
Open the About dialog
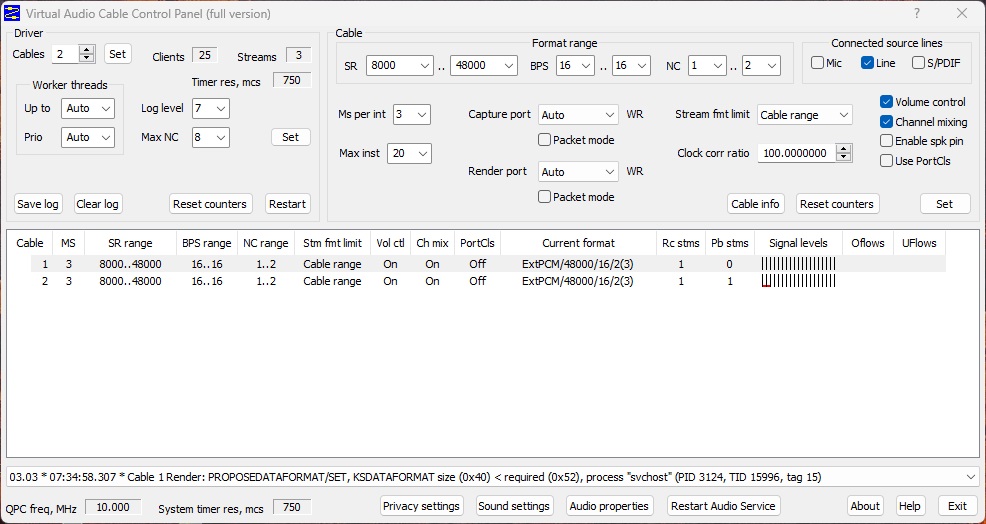coord(865,506)
